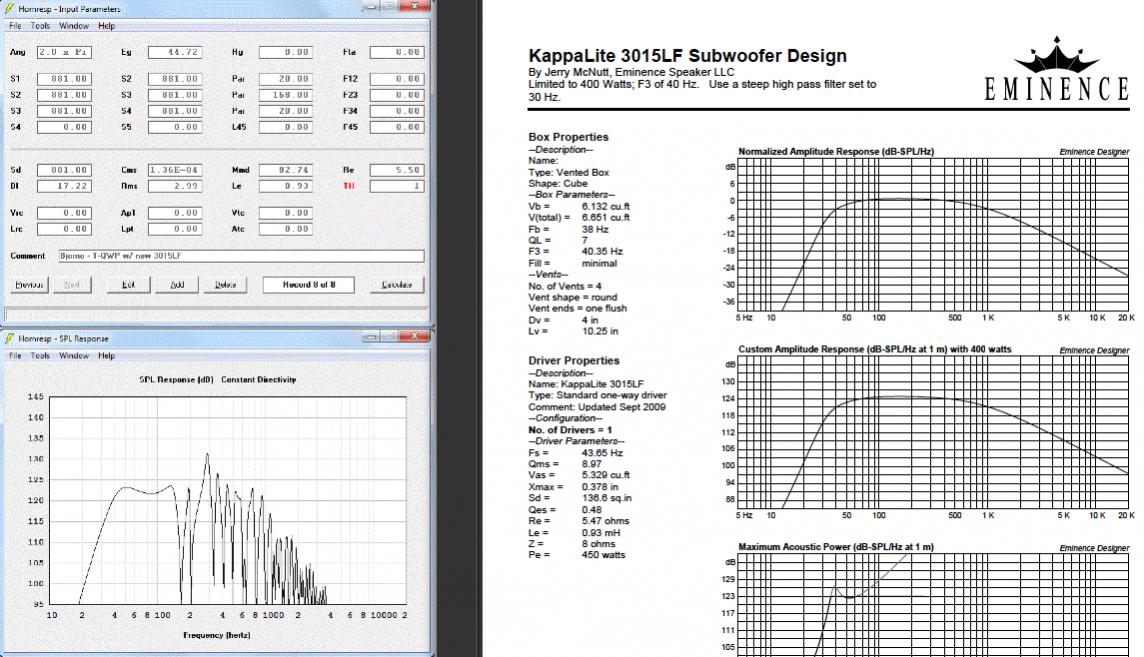
Task: Click the Edit button
Action: point(128,284)
